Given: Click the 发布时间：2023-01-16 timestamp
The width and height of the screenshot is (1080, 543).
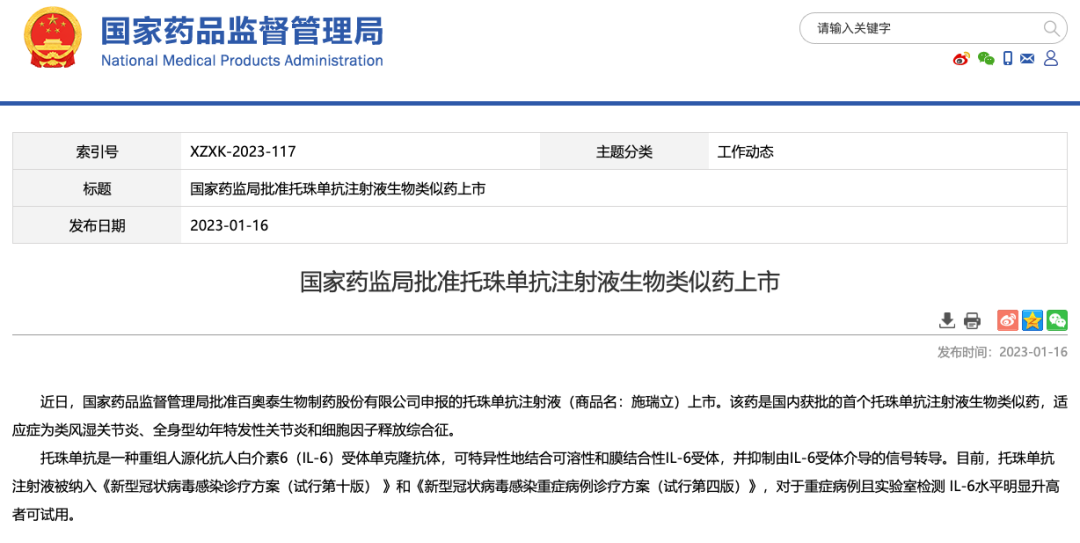Looking at the screenshot, I should (1002, 352).
